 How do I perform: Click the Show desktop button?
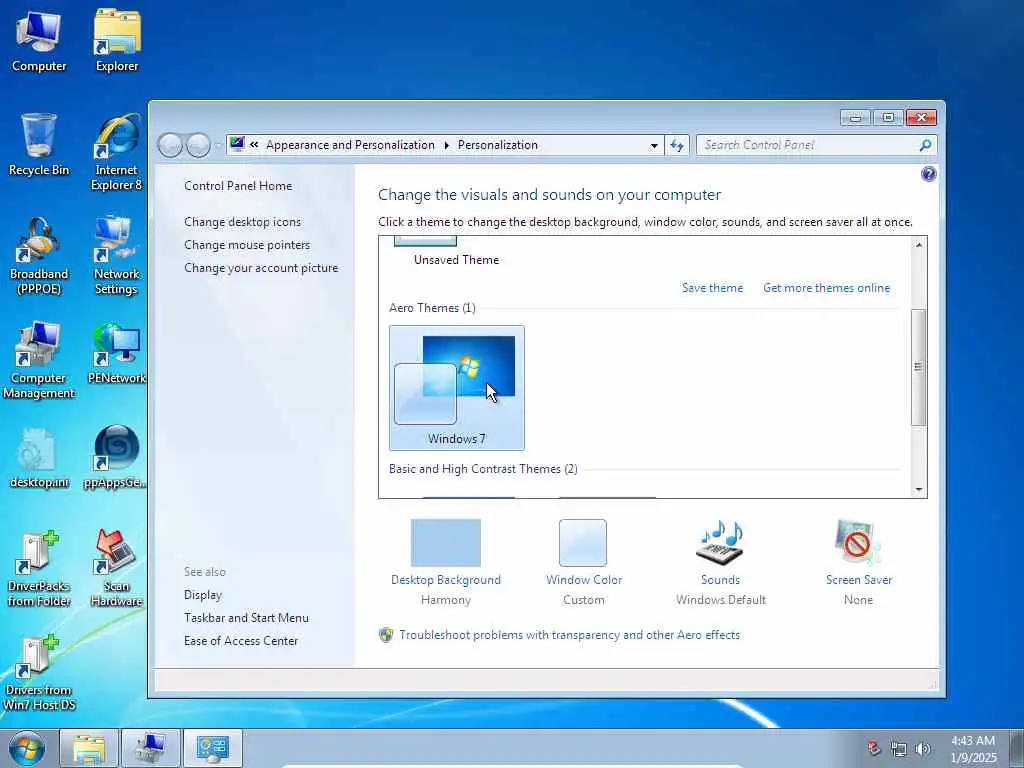pos(1016,748)
